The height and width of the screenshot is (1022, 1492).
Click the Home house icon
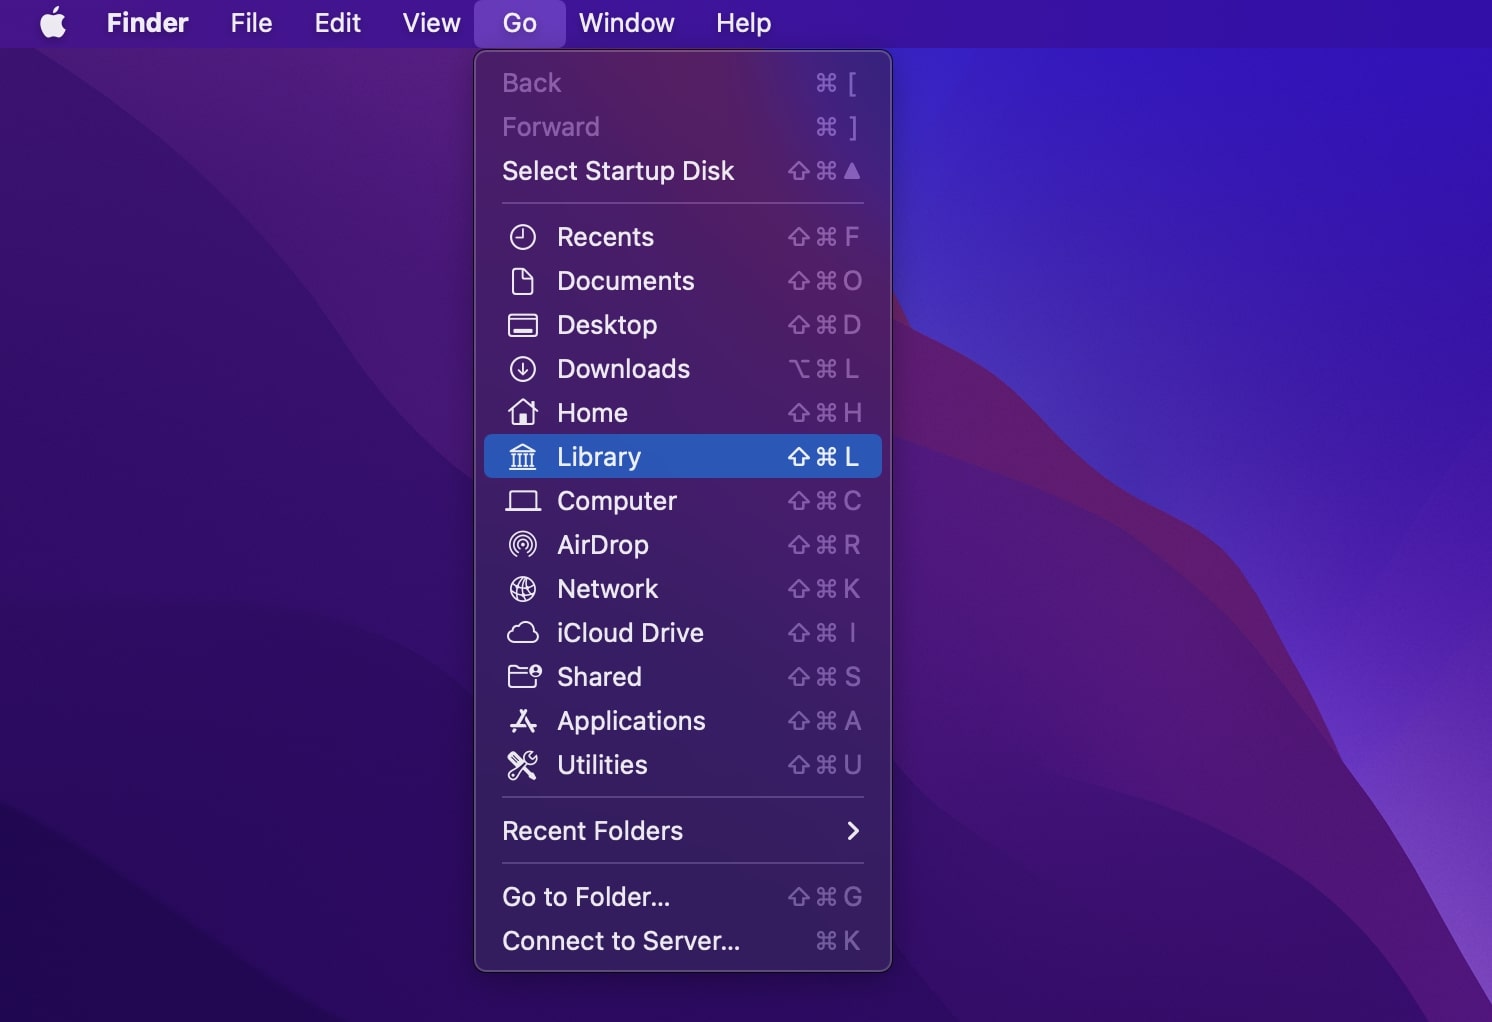click(523, 412)
